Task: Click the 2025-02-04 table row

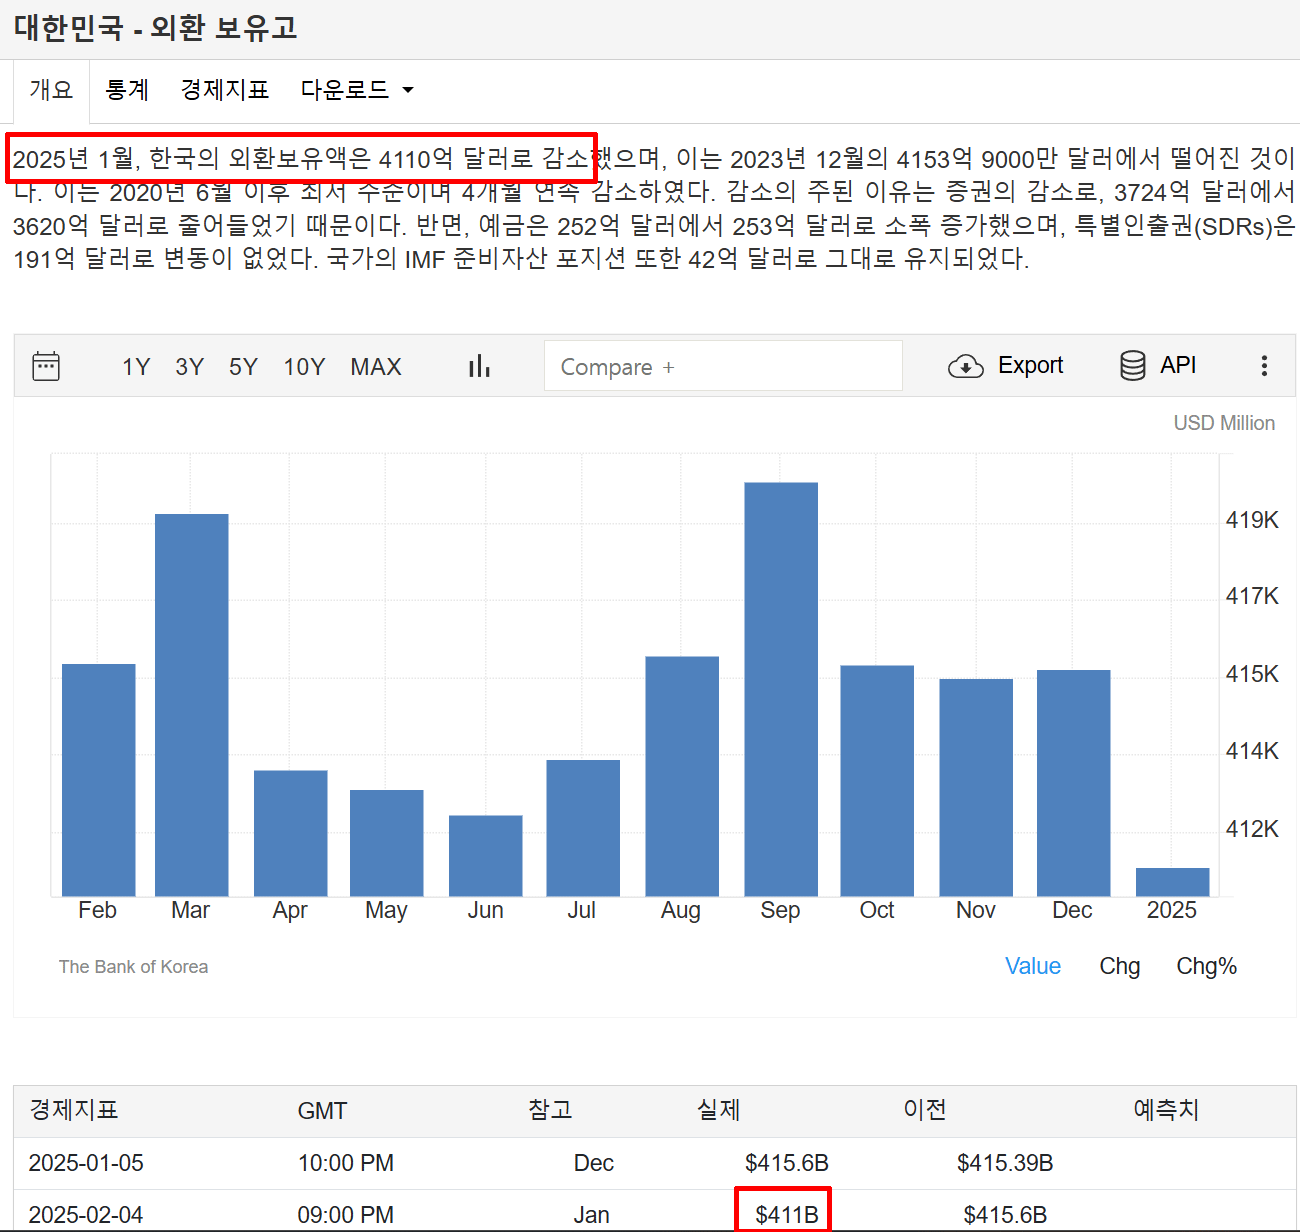Action: (400, 1213)
